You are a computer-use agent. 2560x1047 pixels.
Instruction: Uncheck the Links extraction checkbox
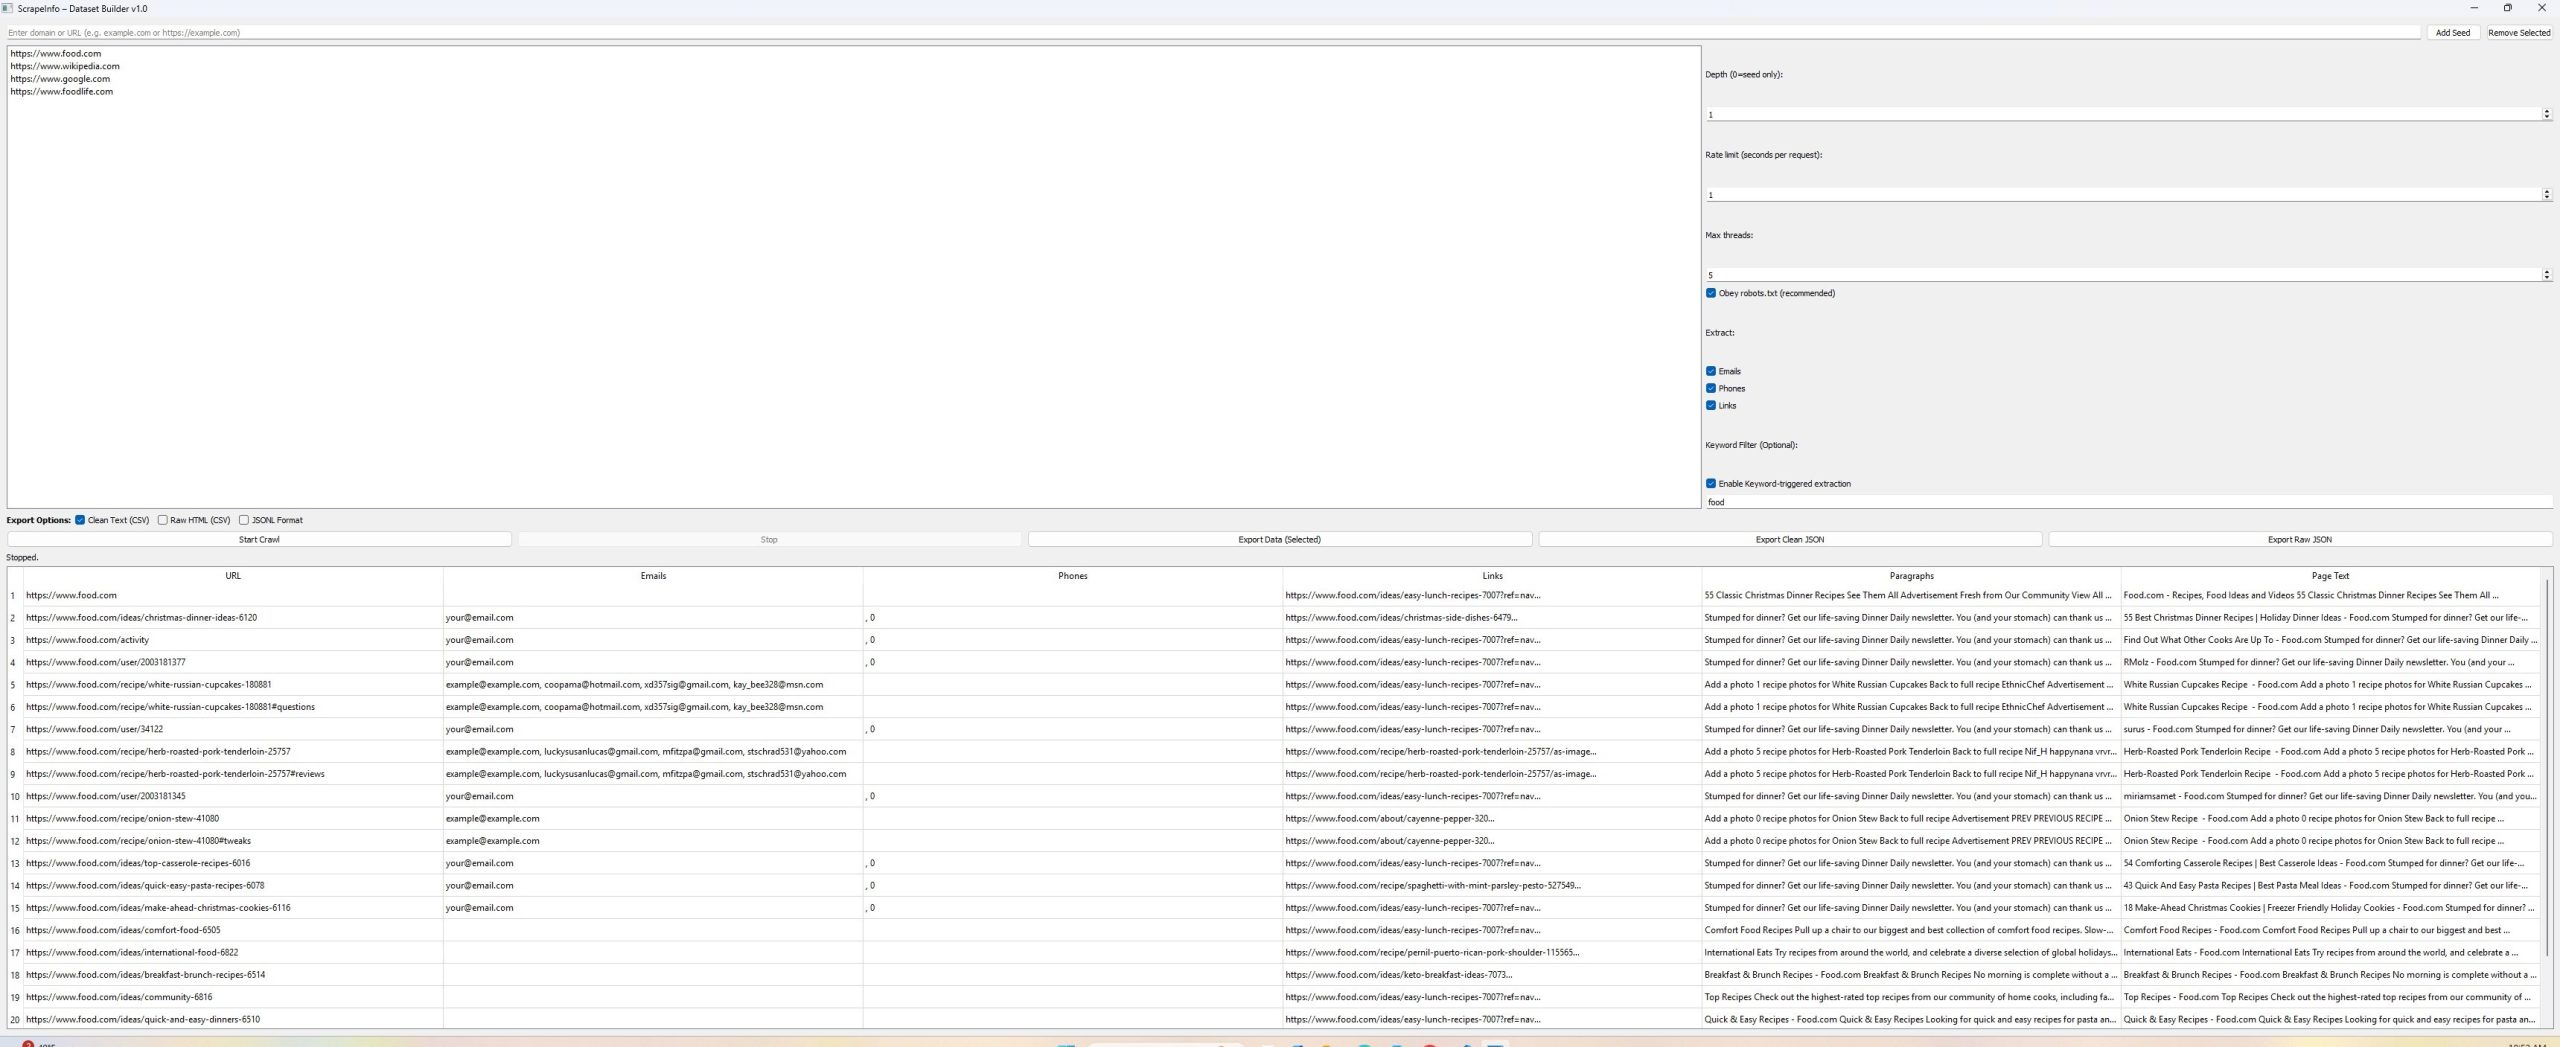click(1711, 405)
